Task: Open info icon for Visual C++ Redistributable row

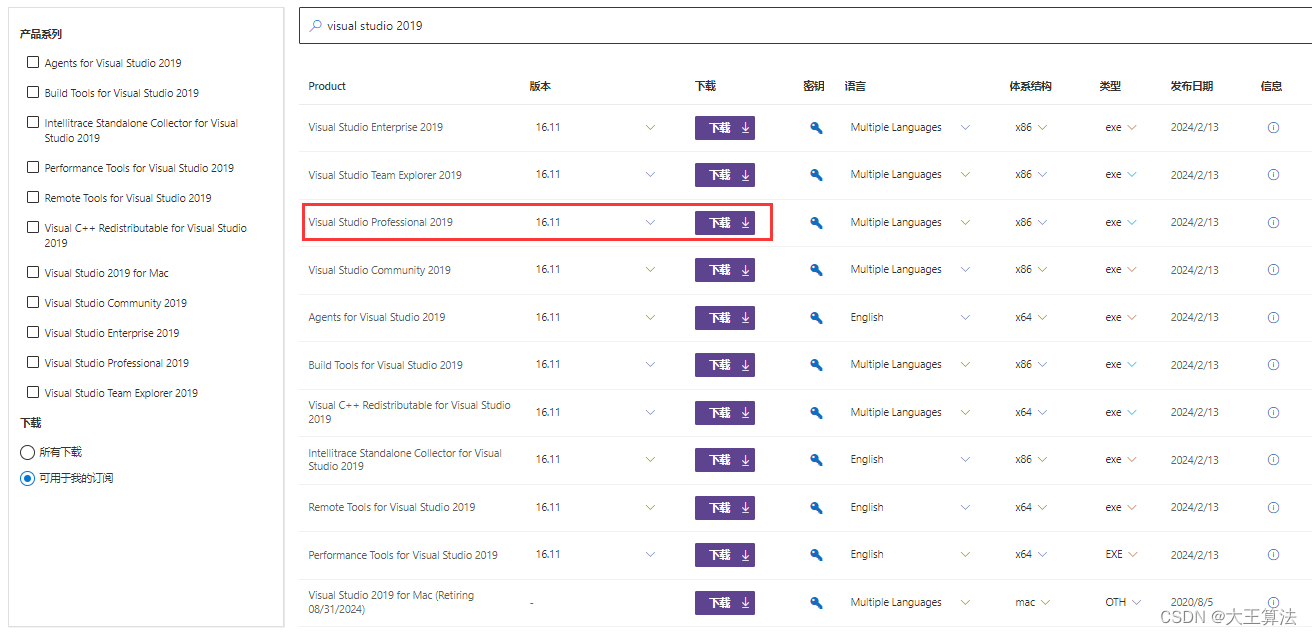Action: [x=1273, y=413]
